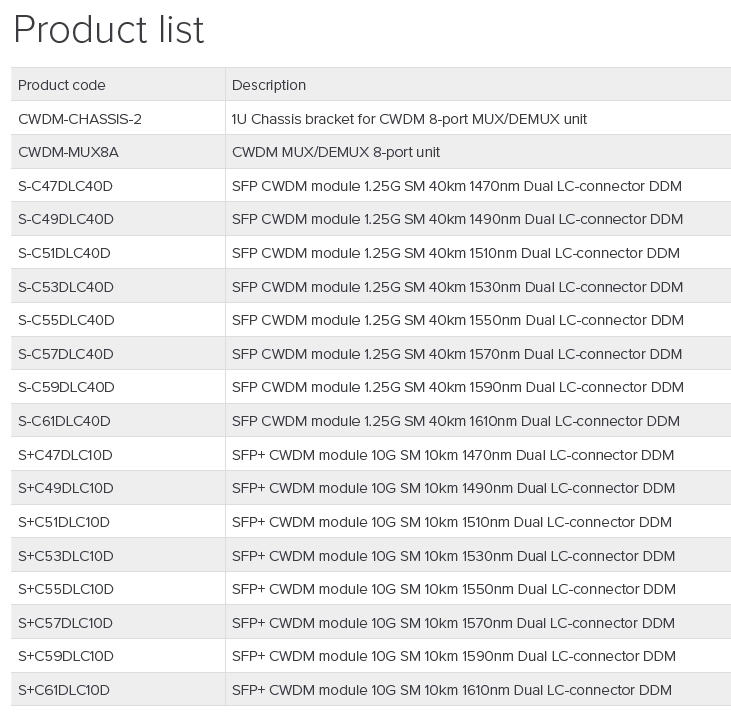
Task: Select the S+C53DLC10D code cell
Action: [x=66, y=556]
